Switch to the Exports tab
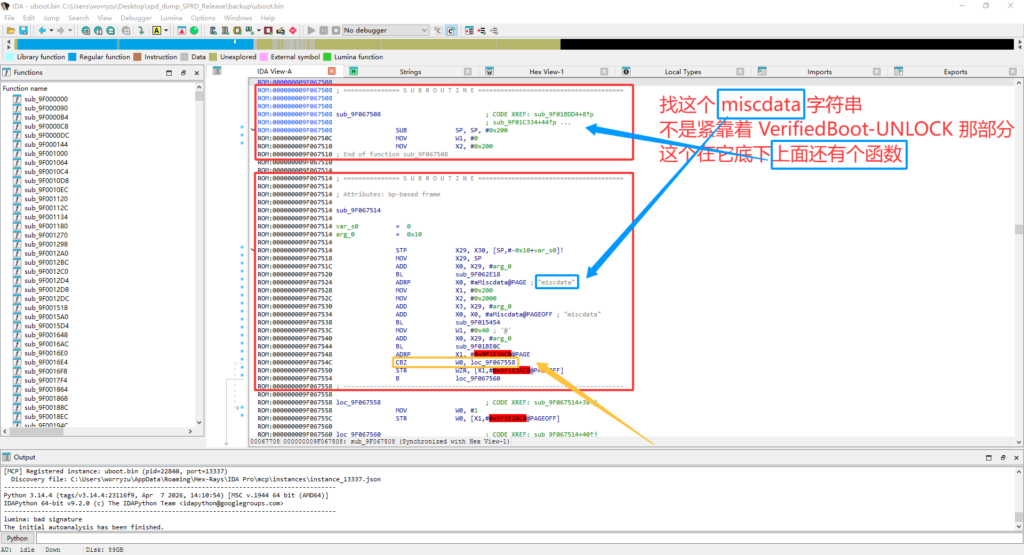The width and height of the screenshot is (1024, 555). pyautogui.click(x=955, y=72)
